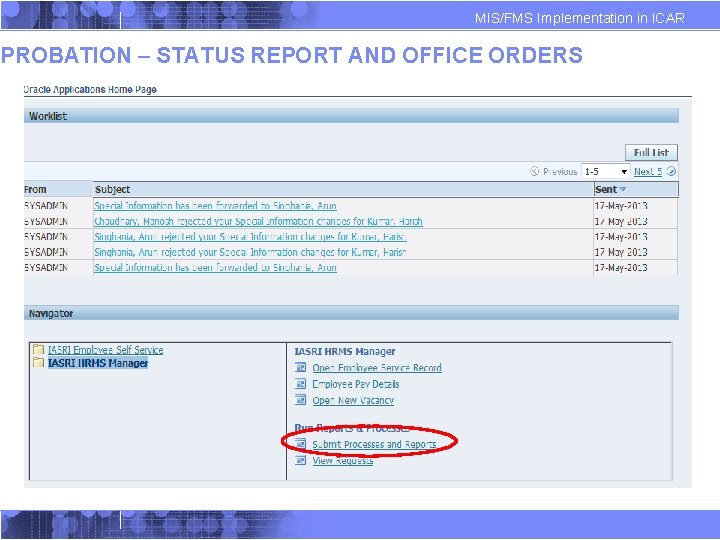Click form icon beside View Requests
Image resolution: width=720 pixels, height=540 pixels.
pos(300,460)
